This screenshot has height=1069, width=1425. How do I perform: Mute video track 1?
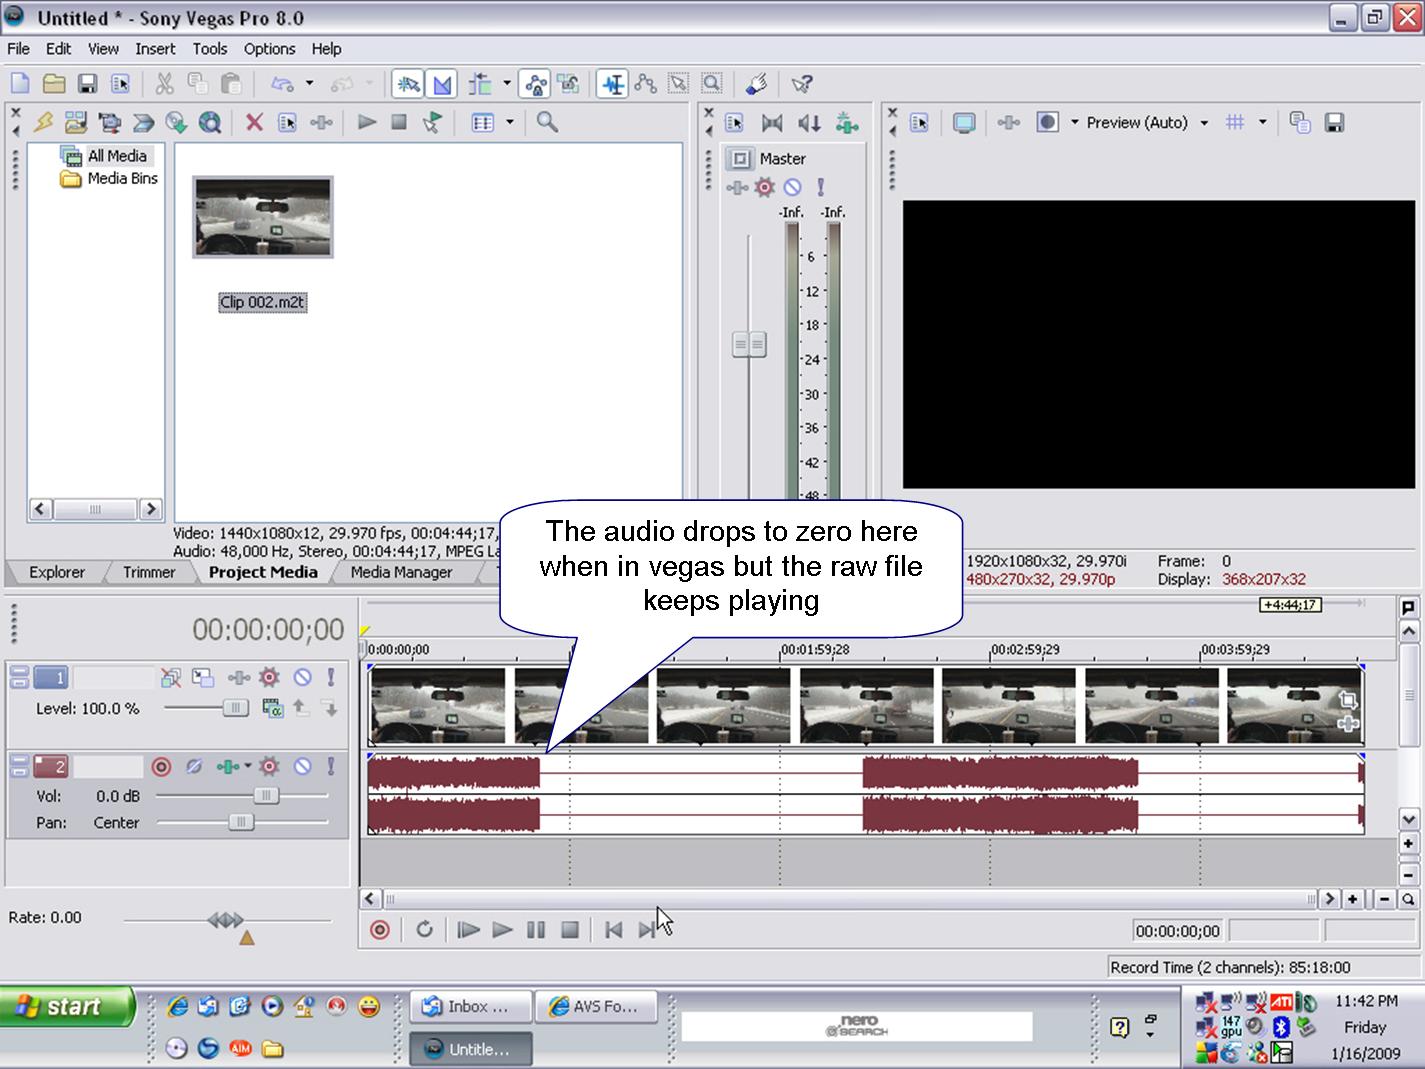[x=302, y=678]
